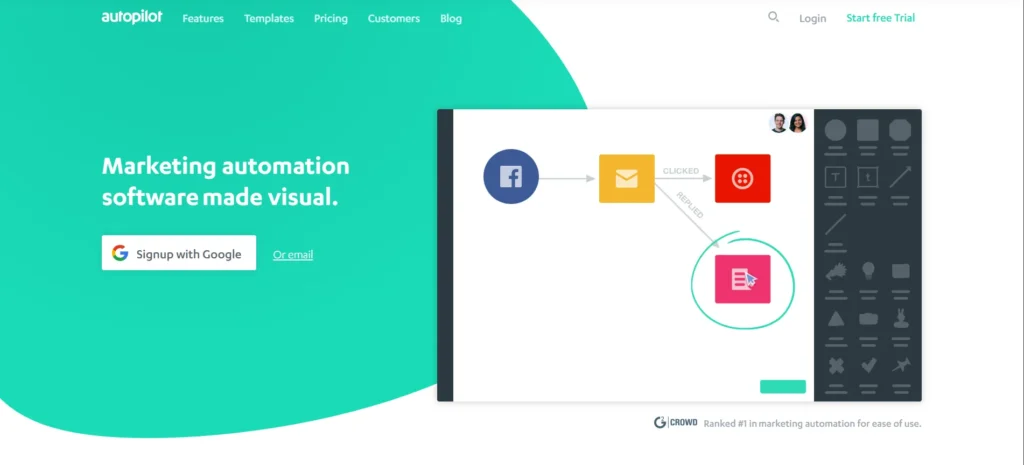Click the female collaborator avatar
Screen dimensions: 1024x465
click(x=797, y=123)
